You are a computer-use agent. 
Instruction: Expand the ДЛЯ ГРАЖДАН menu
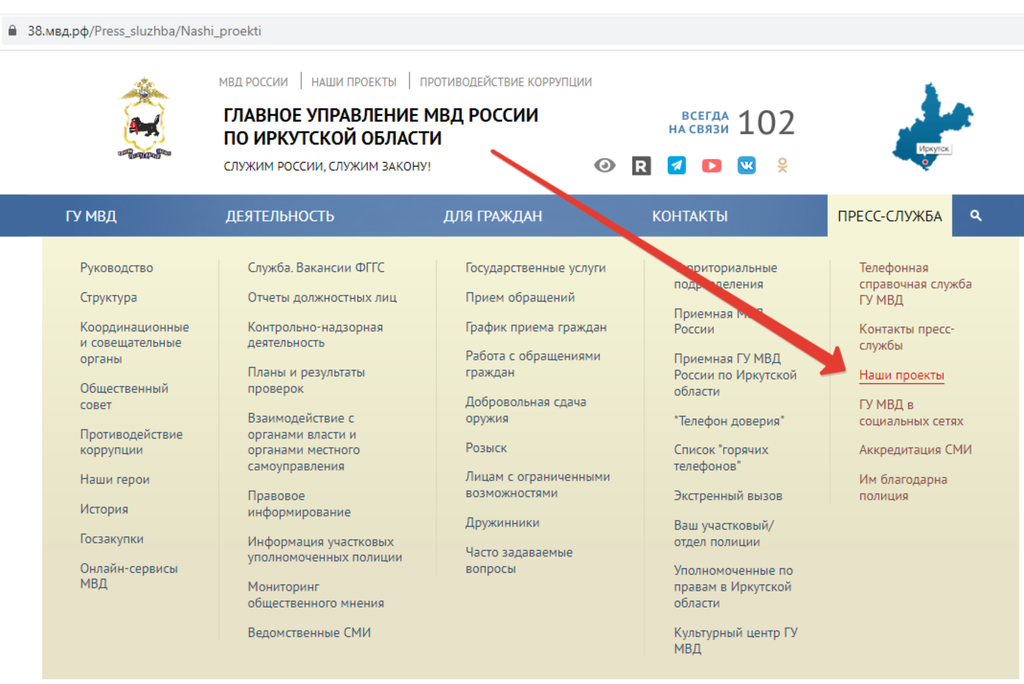[493, 216]
